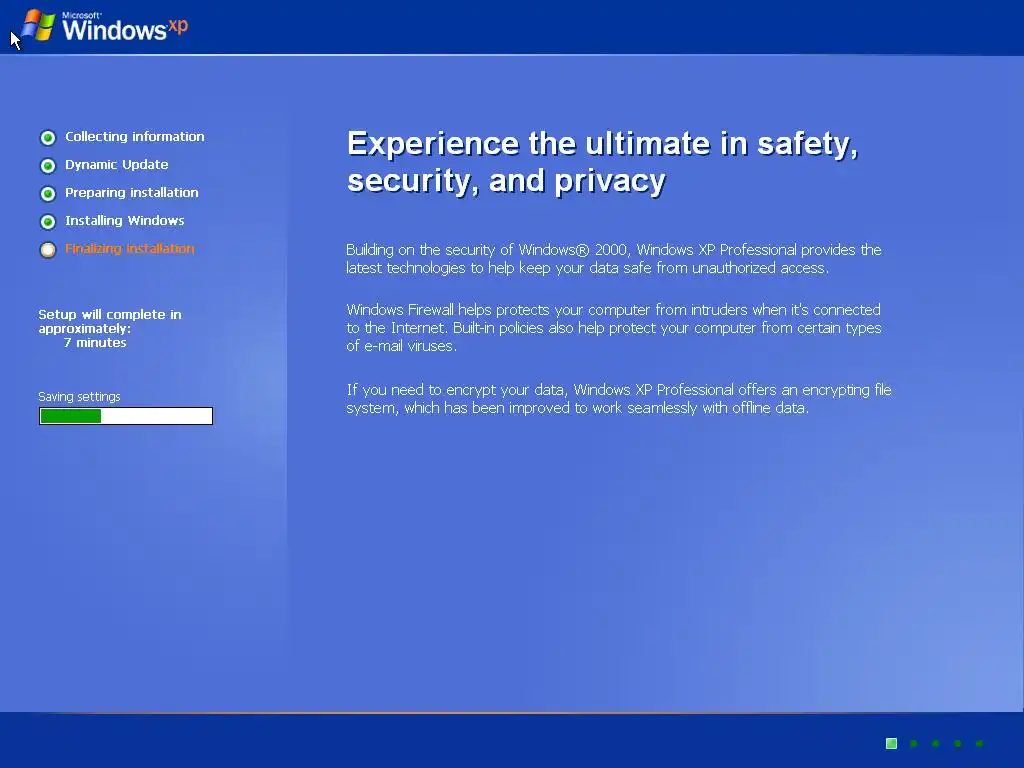Image resolution: width=1024 pixels, height=768 pixels.
Task: Click the 'Preparing installation' step text
Action: 131,193
